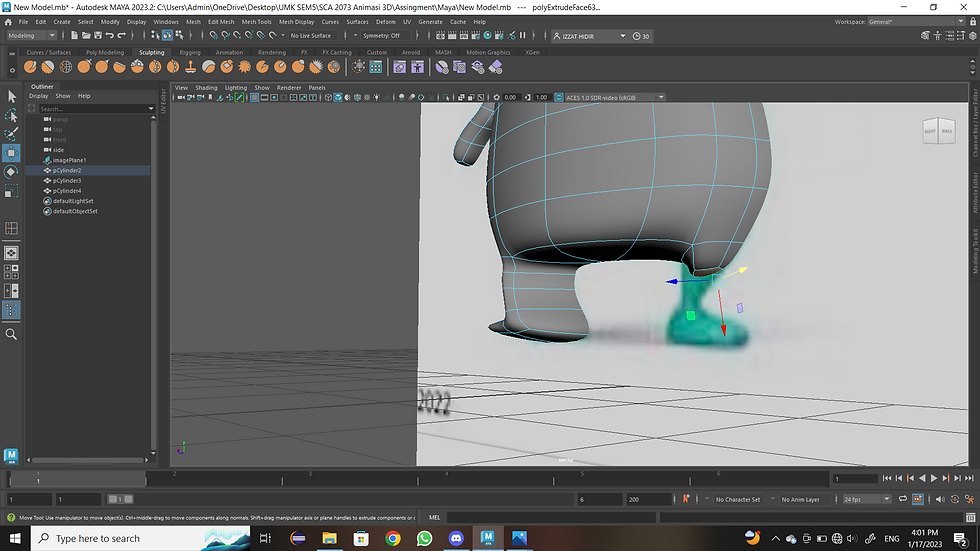Screen dimensions: 980x551
Task: Open the Deform menu
Action: tap(386, 22)
